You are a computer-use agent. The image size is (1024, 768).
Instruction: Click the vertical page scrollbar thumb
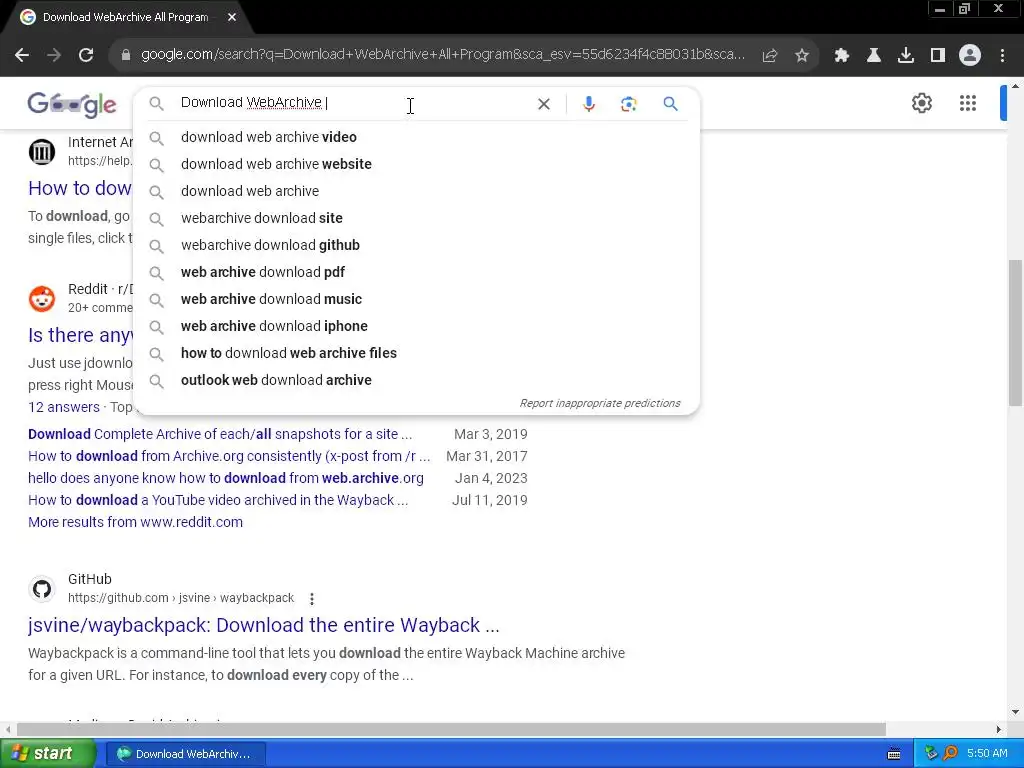(x=1015, y=333)
